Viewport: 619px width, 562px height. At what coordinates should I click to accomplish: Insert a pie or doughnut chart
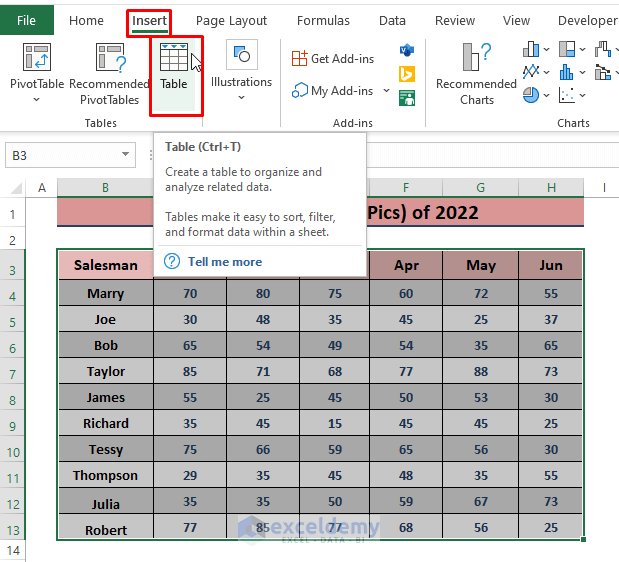[x=531, y=95]
